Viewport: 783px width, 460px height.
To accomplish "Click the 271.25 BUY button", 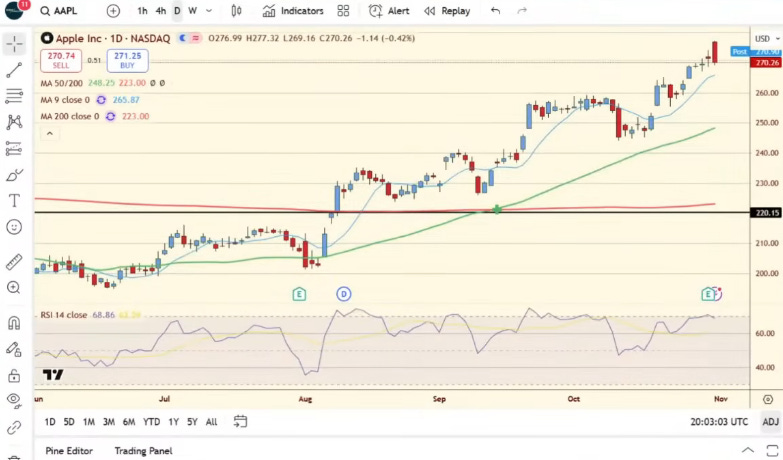I will click(x=127, y=60).
